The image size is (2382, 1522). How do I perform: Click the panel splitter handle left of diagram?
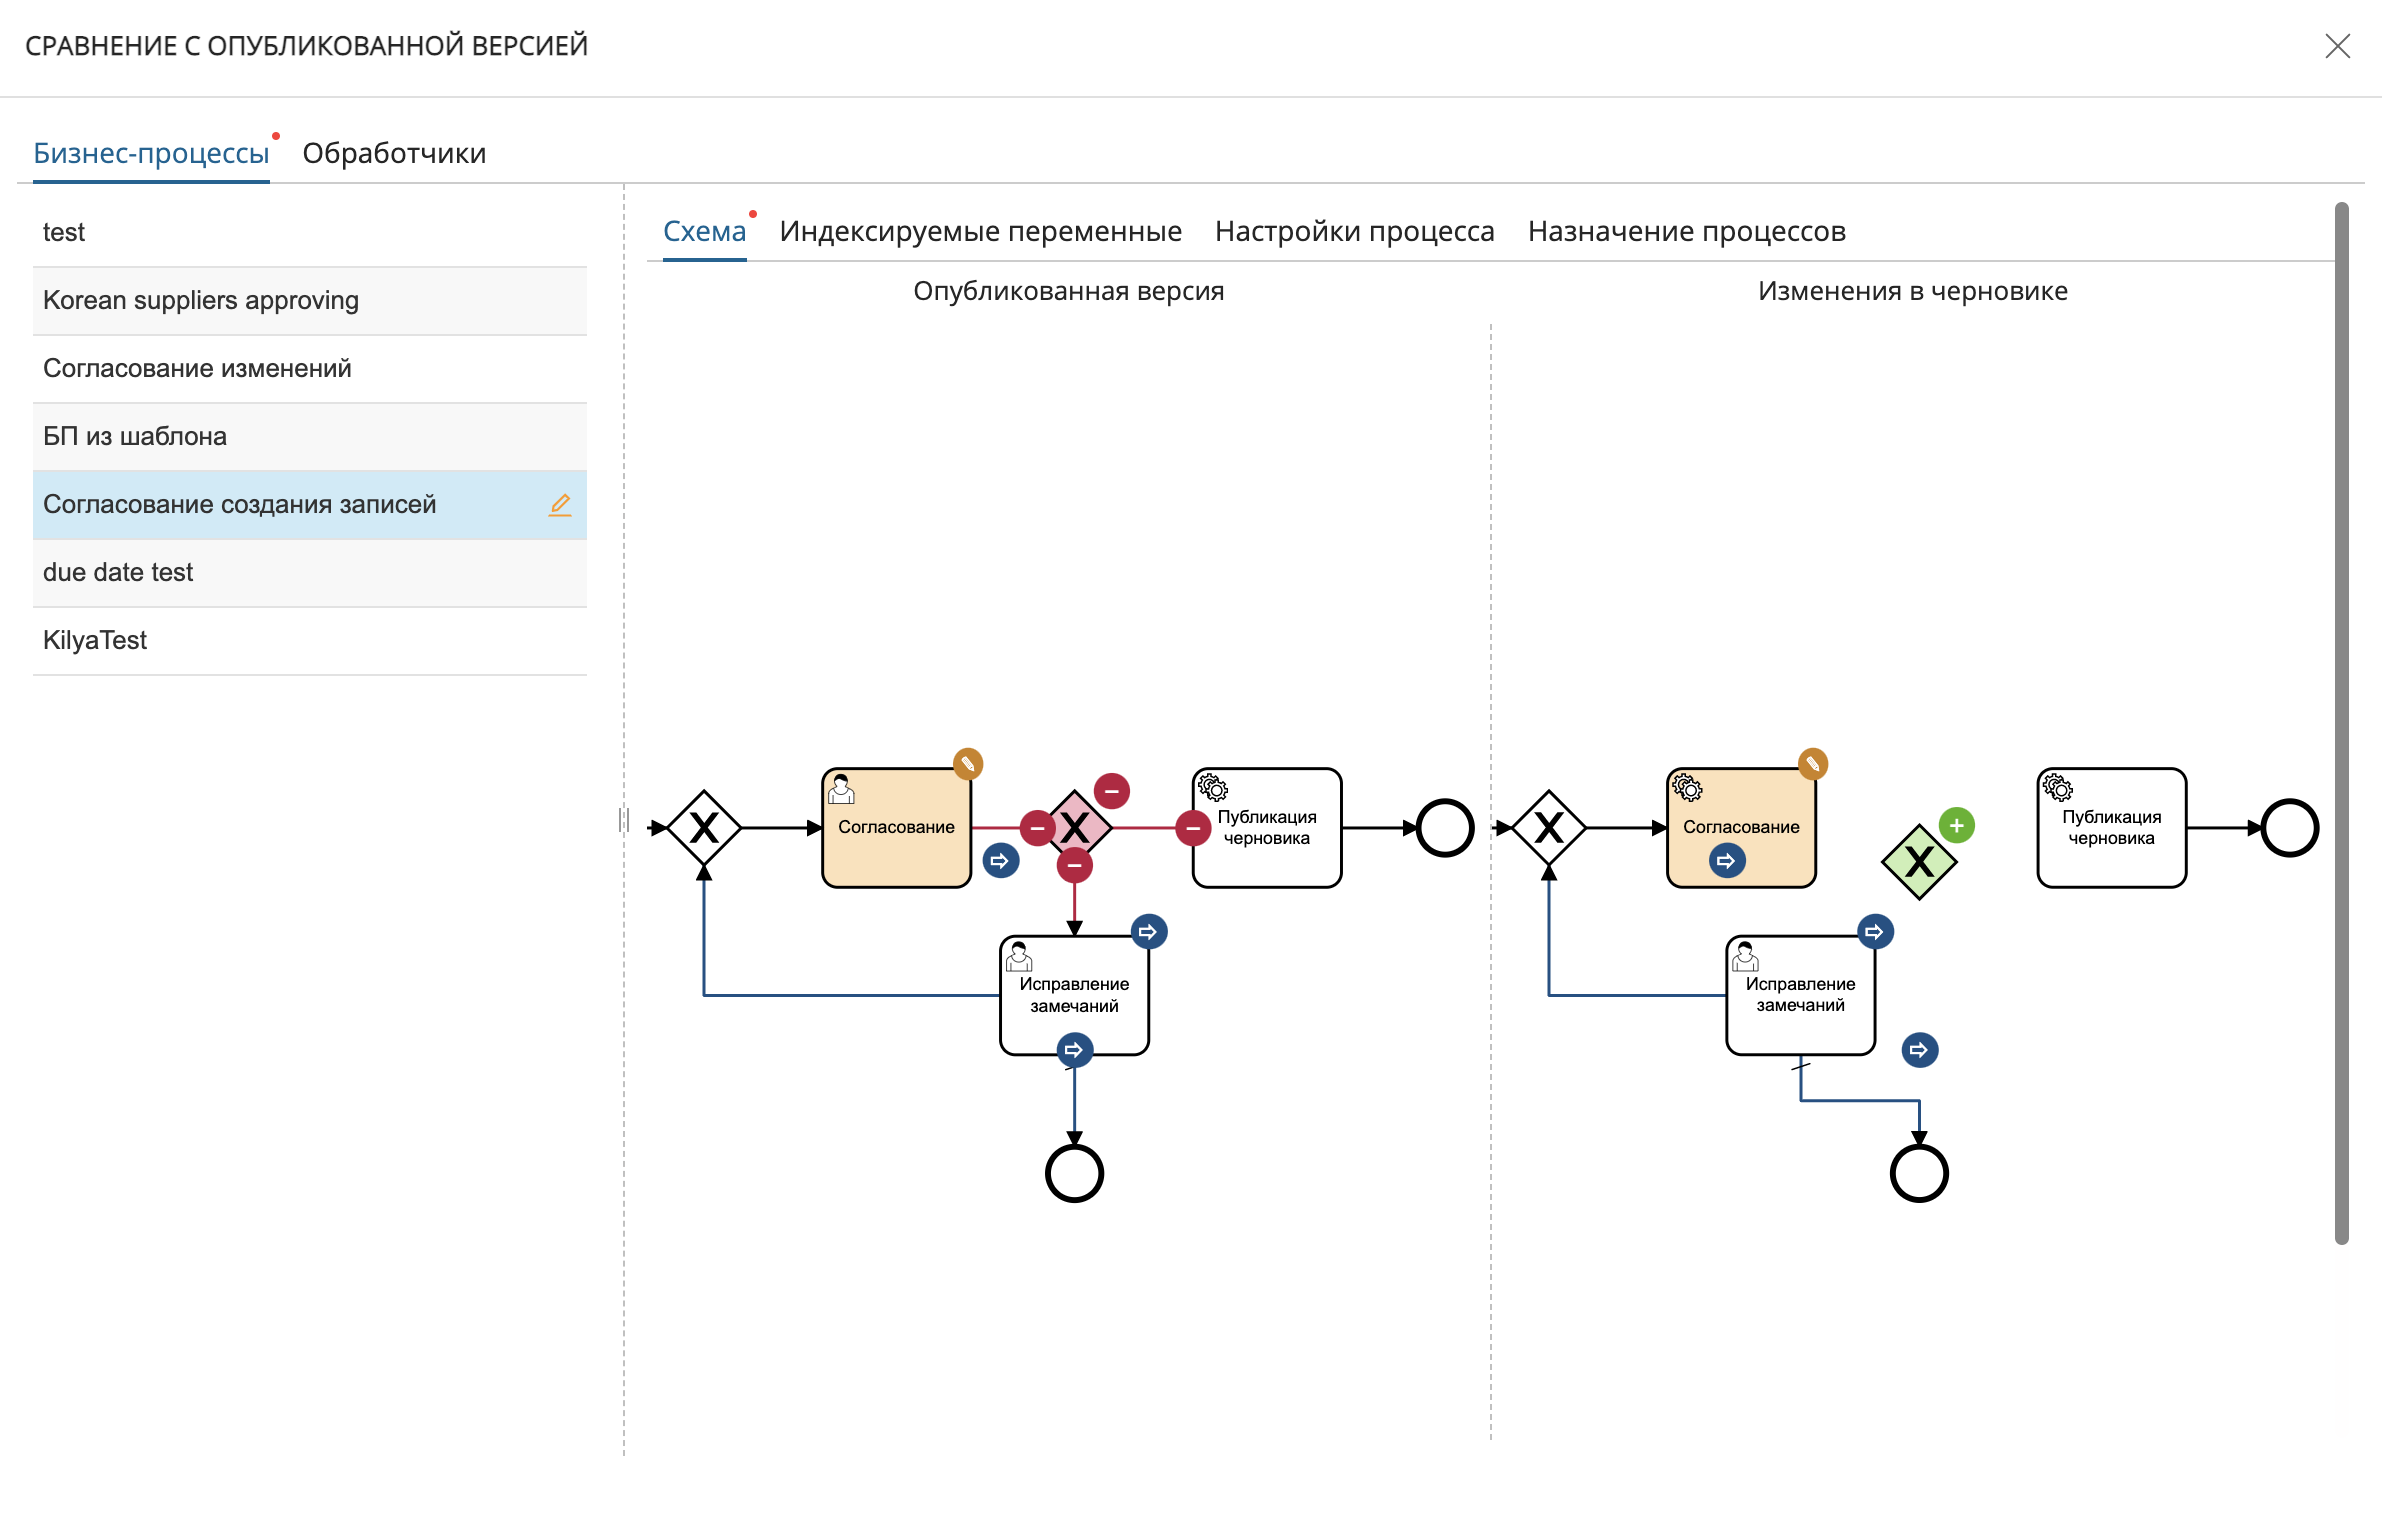coord(623,820)
